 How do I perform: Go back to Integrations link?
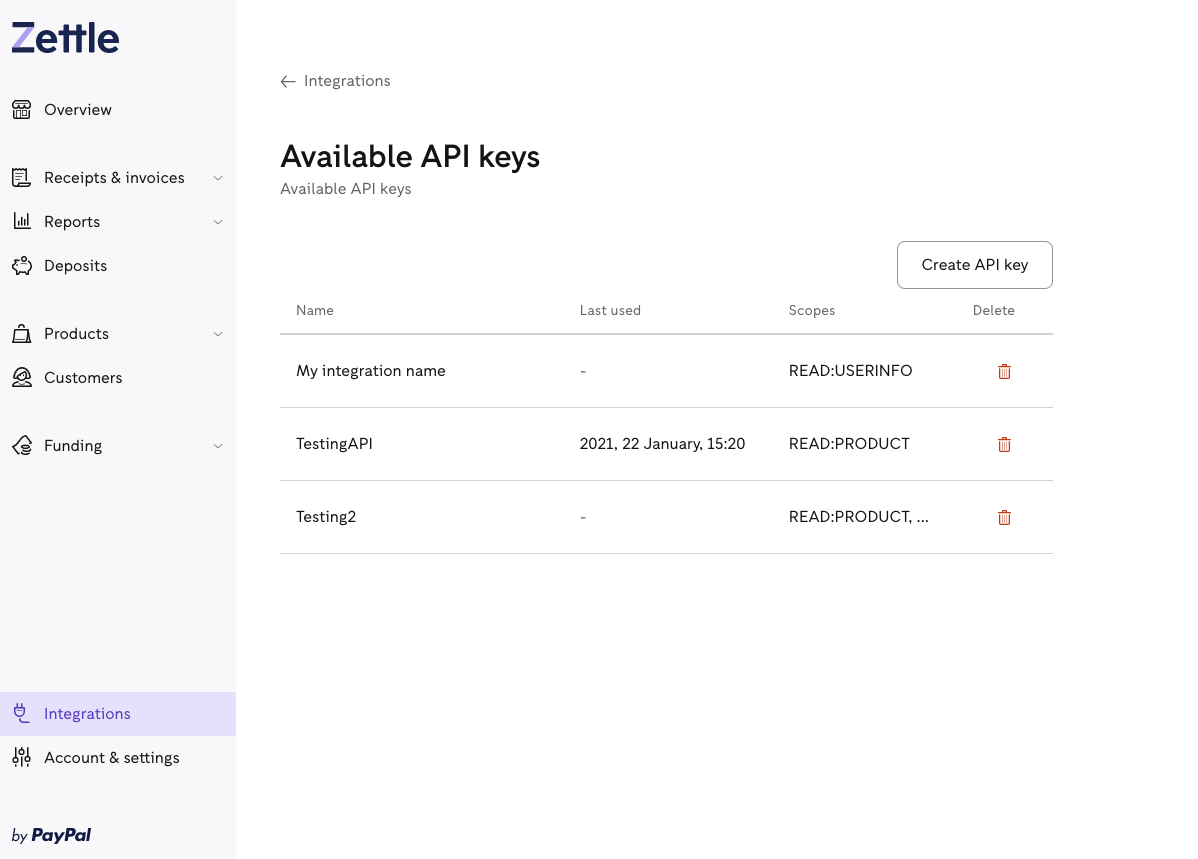[336, 81]
